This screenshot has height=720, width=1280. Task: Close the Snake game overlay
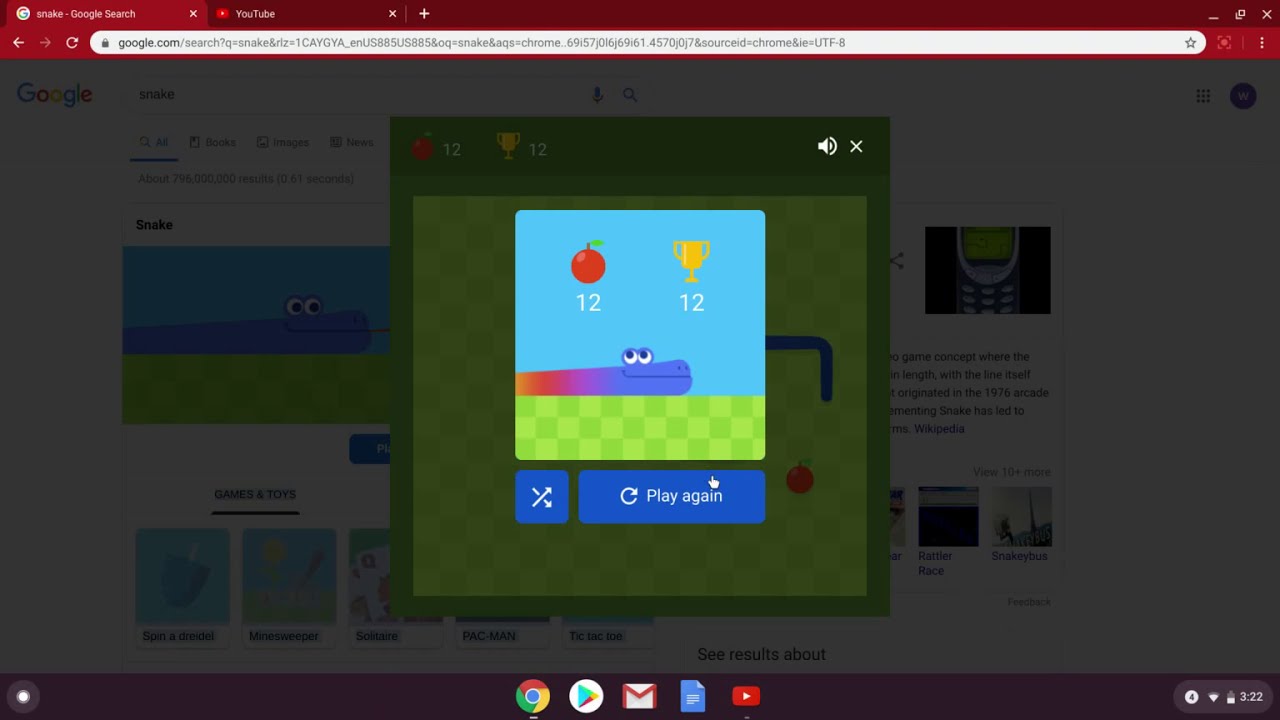point(856,146)
